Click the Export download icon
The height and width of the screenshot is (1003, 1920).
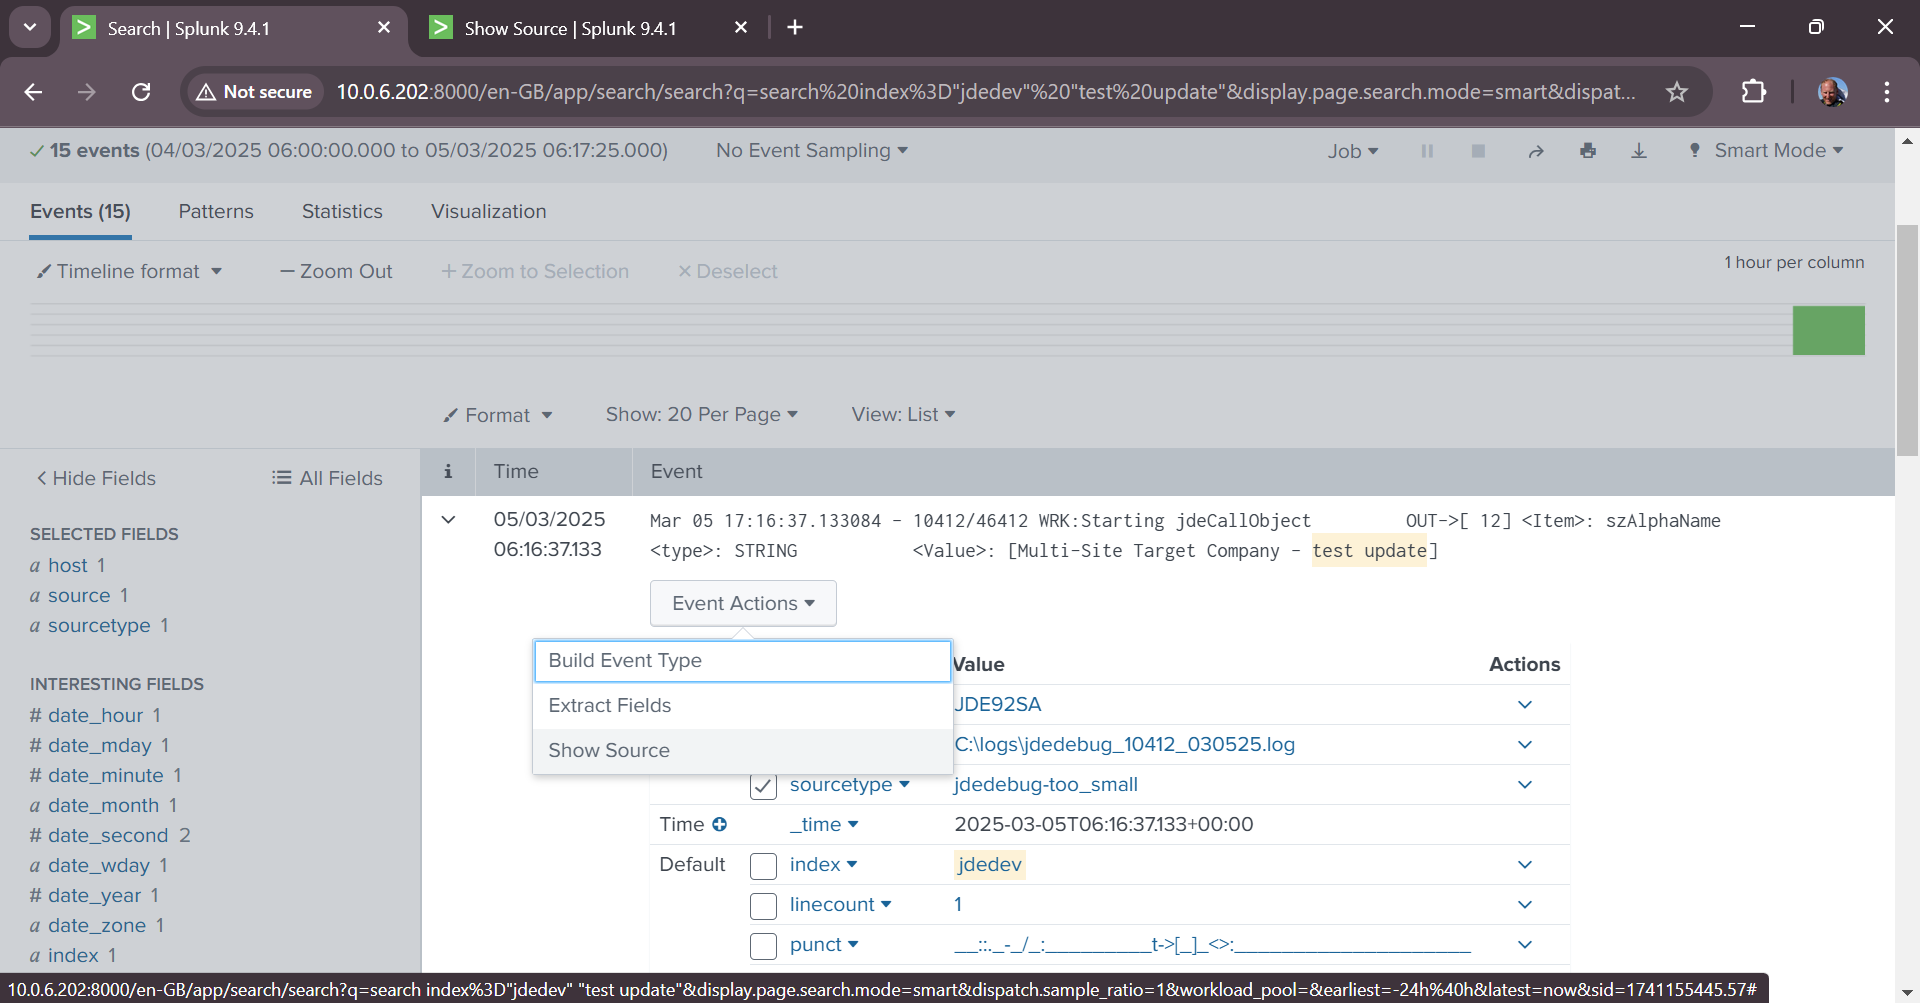pyautogui.click(x=1639, y=151)
